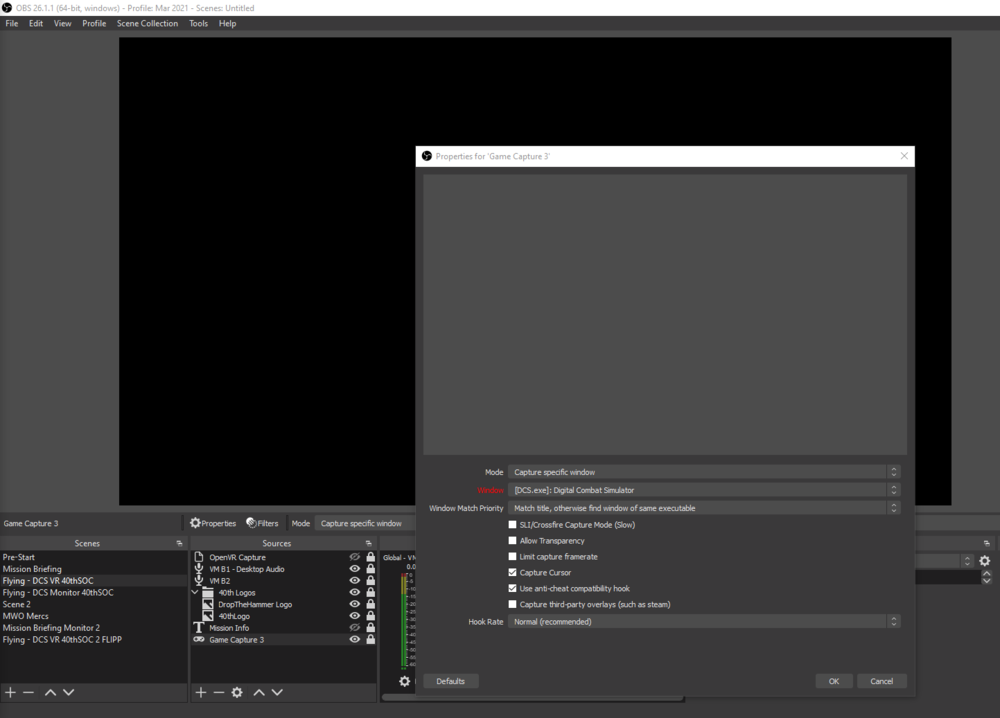Open source properties gear below Sources list
Image resolution: width=1000 pixels, height=718 pixels.
(237, 692)
